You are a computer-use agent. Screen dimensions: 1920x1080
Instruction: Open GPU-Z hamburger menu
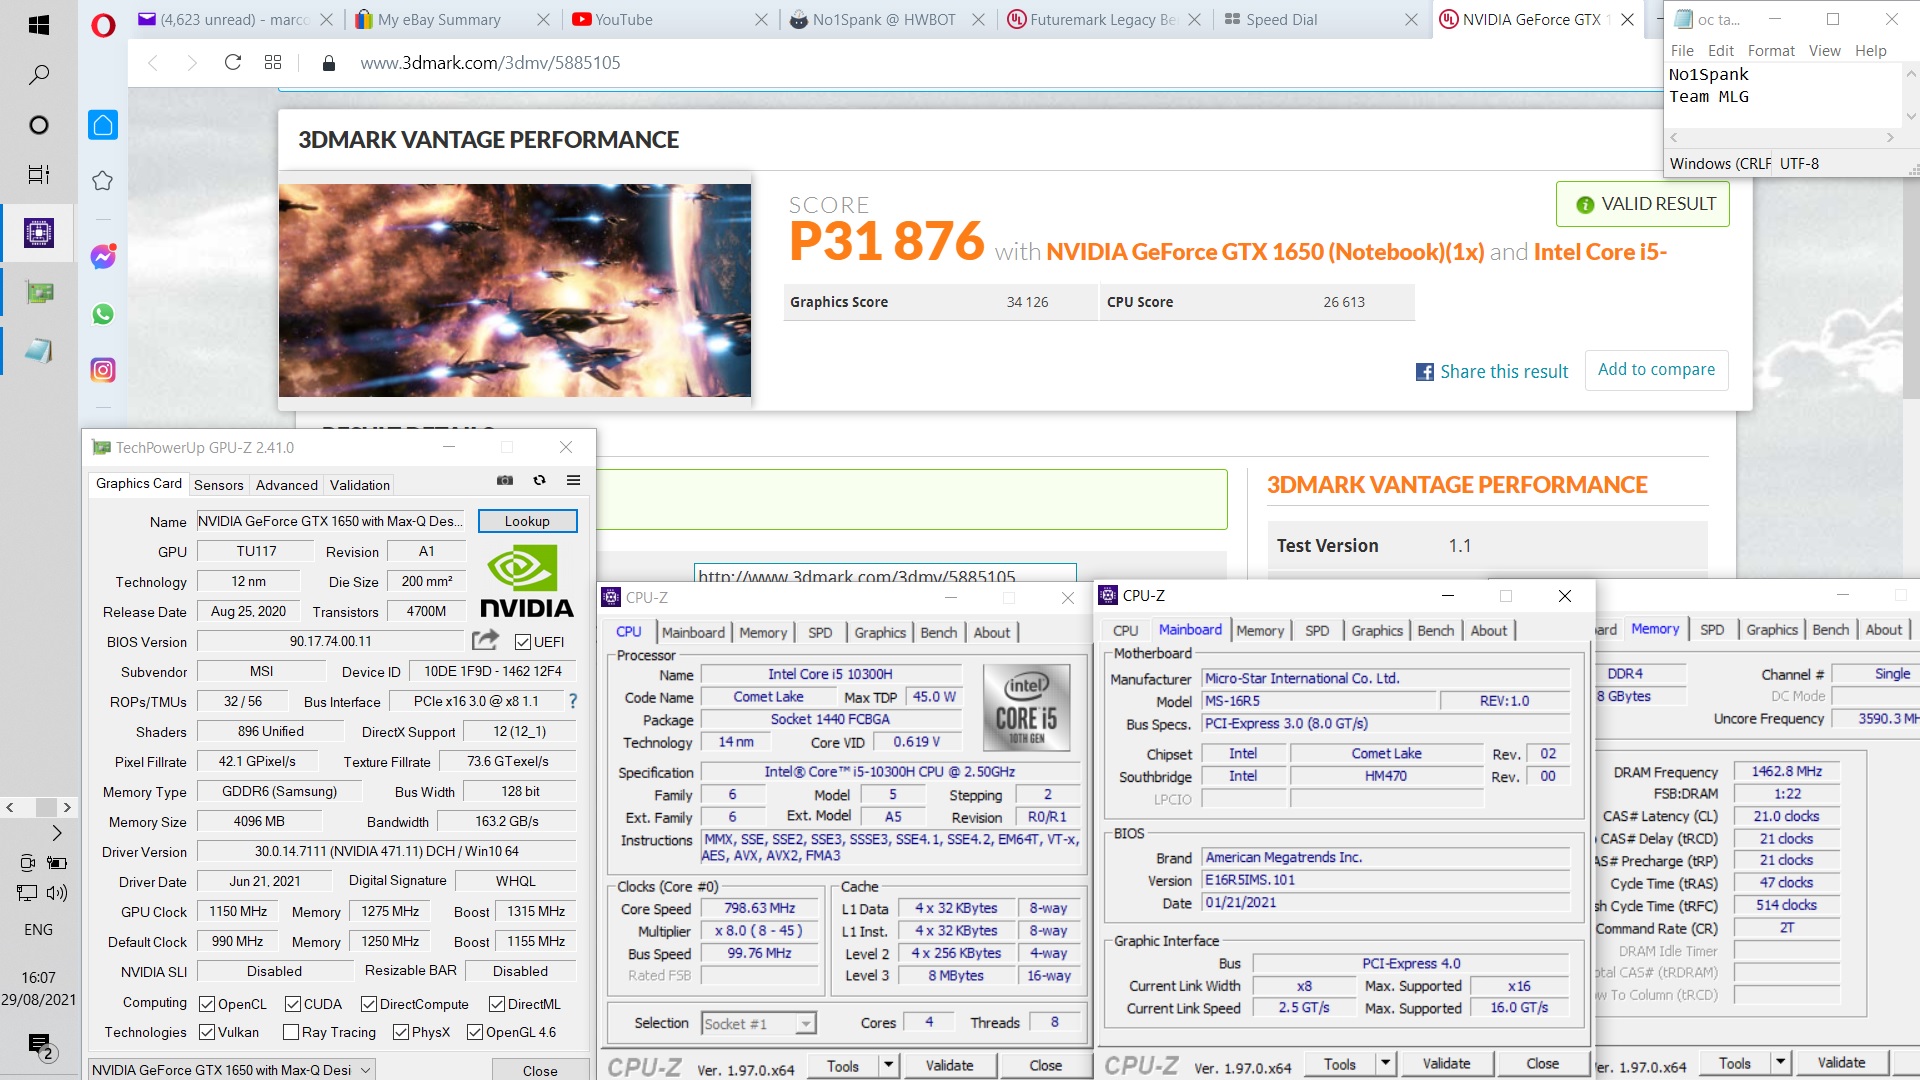573,480
